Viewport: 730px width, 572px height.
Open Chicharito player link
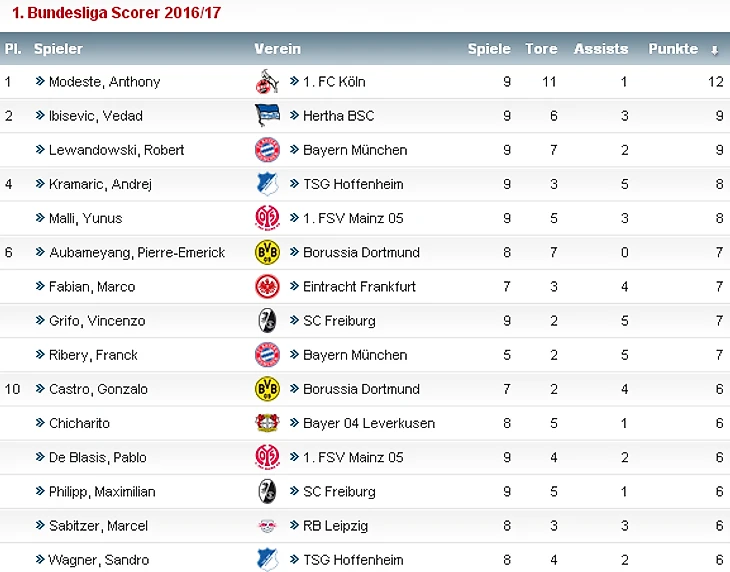[79, 423]
